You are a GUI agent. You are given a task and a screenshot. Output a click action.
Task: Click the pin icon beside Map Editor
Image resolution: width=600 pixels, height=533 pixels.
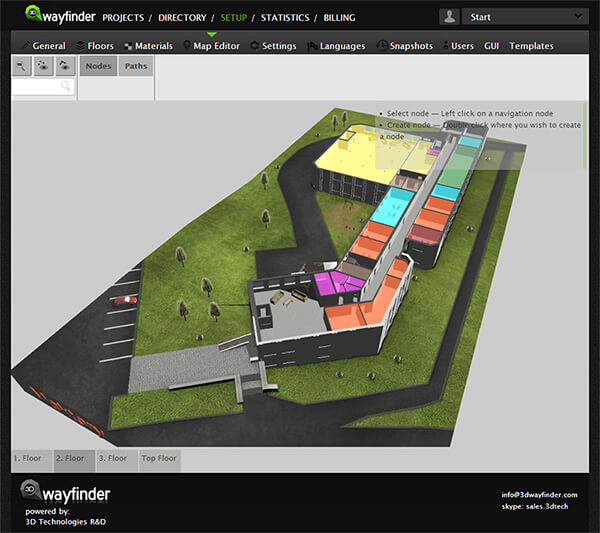click(187, 46)
